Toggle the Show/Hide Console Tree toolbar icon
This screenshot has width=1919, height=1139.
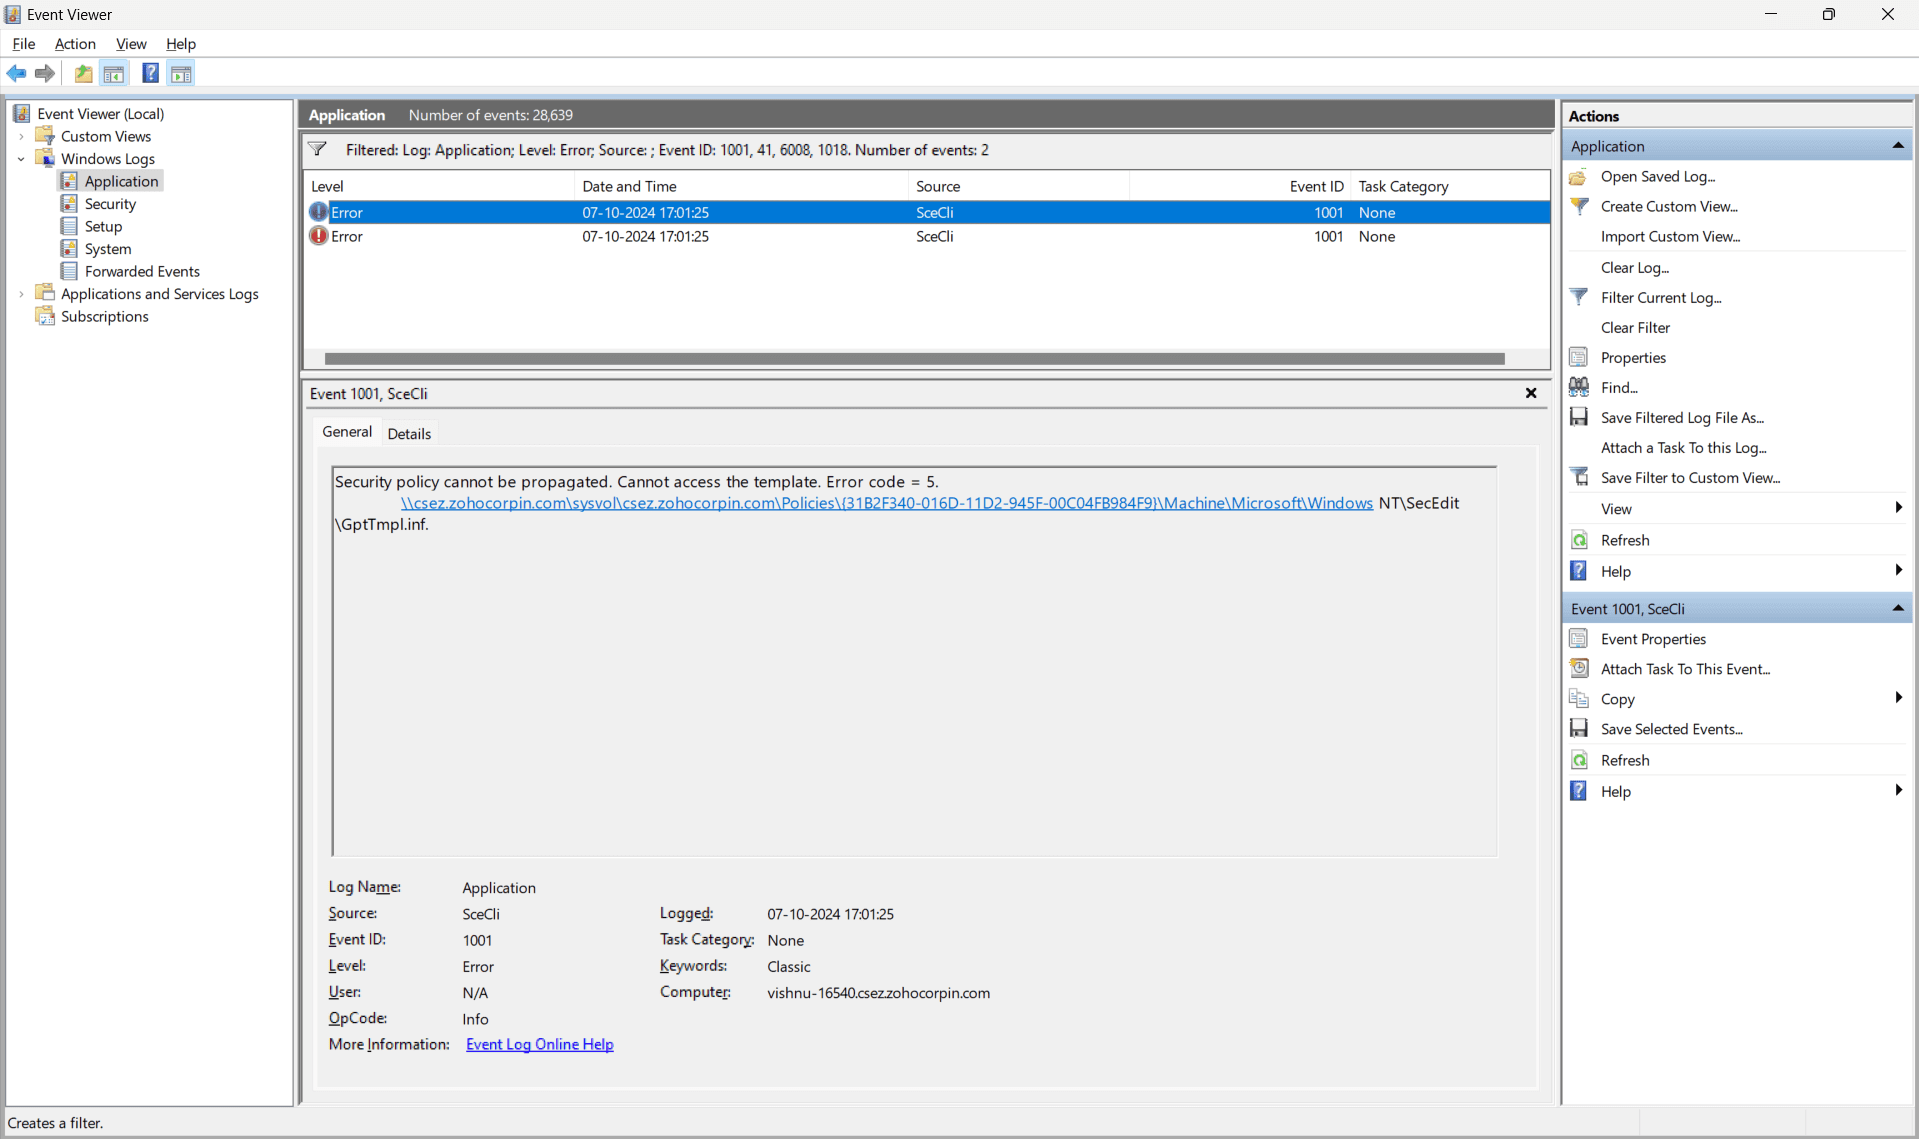(x=114, y=73)
